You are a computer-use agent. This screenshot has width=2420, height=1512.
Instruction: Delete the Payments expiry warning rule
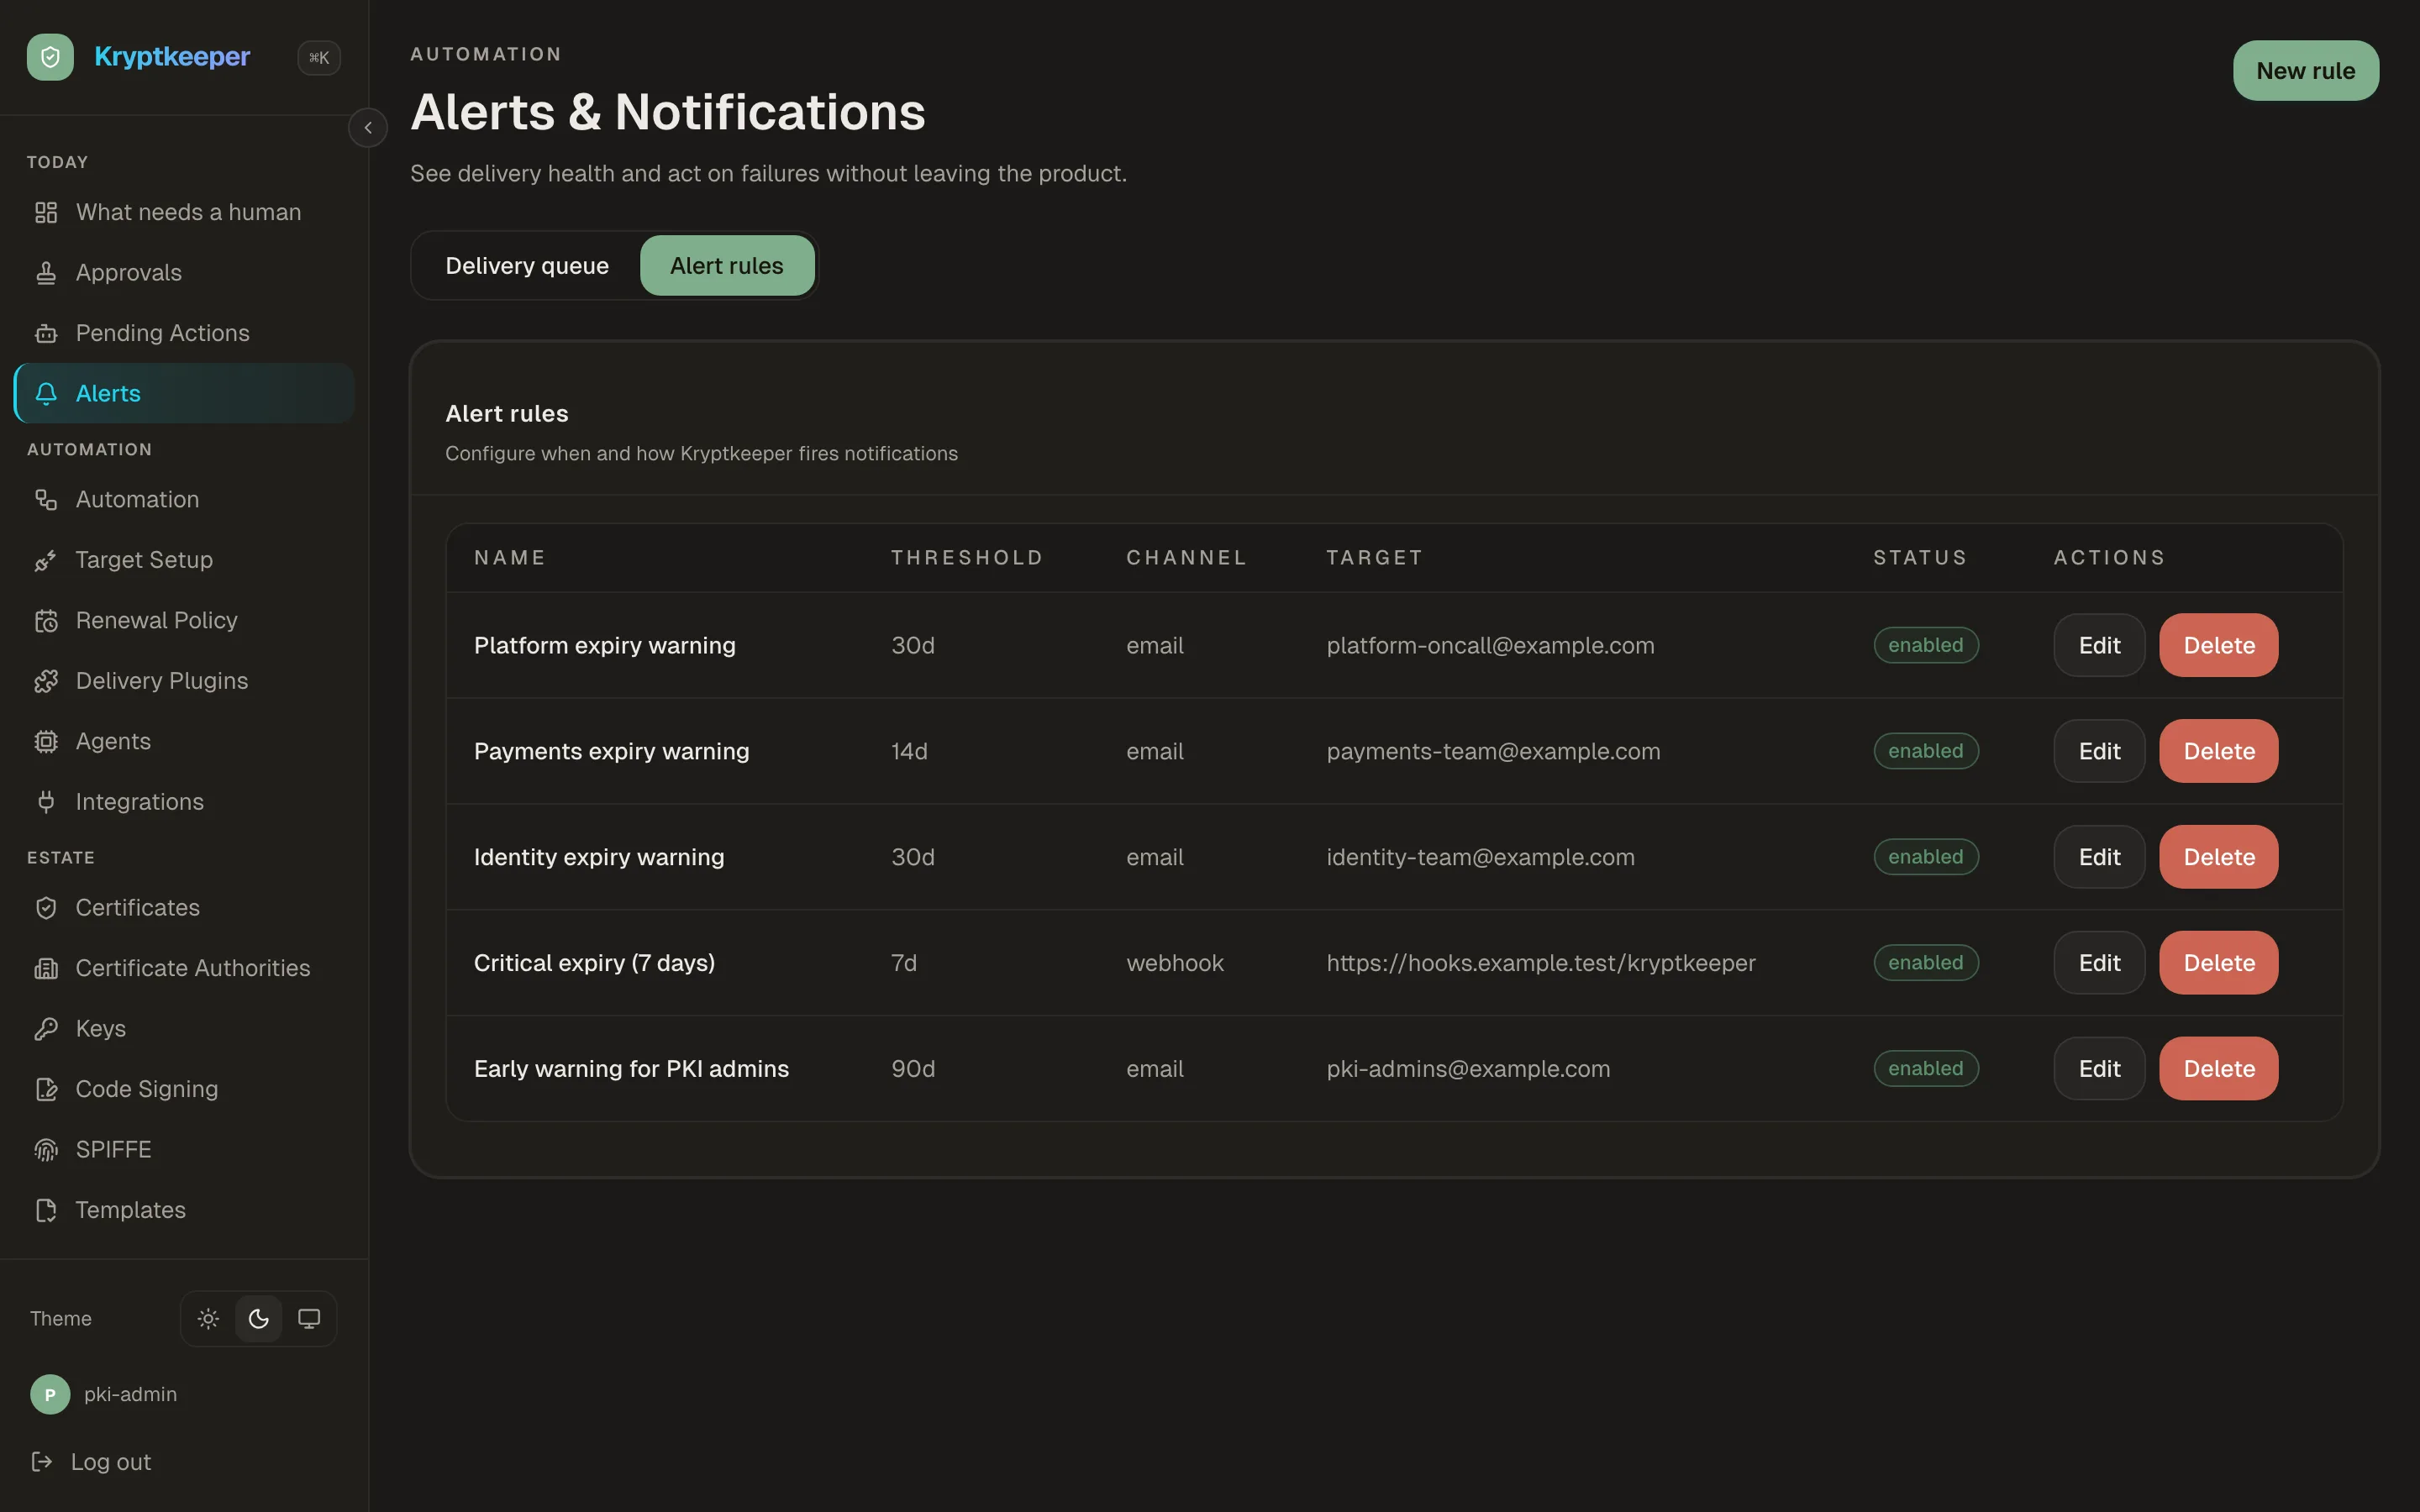[x=2218, y=751]
